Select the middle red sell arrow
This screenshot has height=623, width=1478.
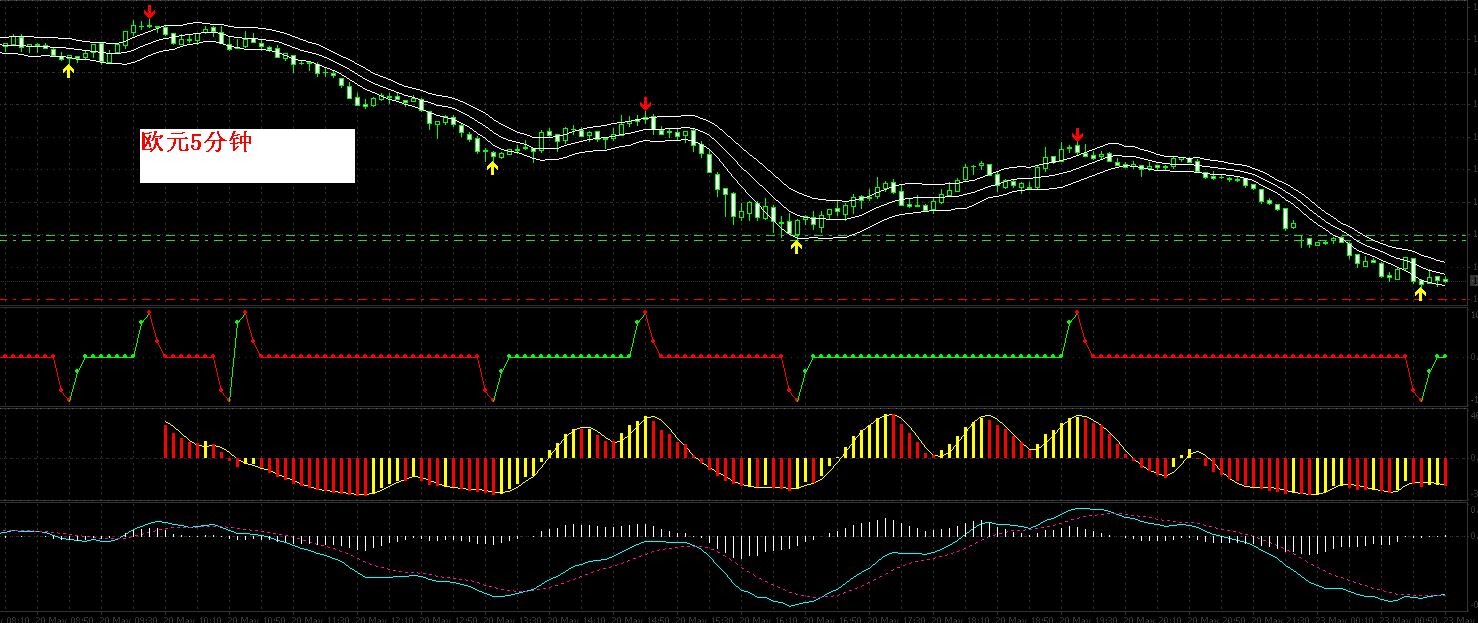(646, 104)
